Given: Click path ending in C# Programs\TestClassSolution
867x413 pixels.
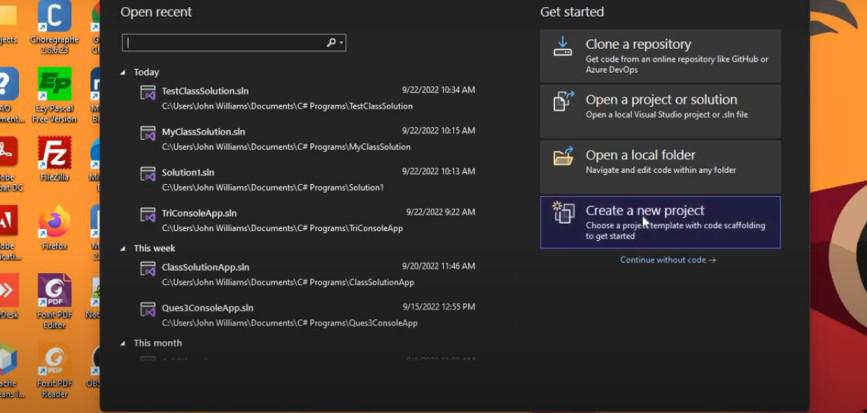Looking at the screenshot, I should 287,106.
